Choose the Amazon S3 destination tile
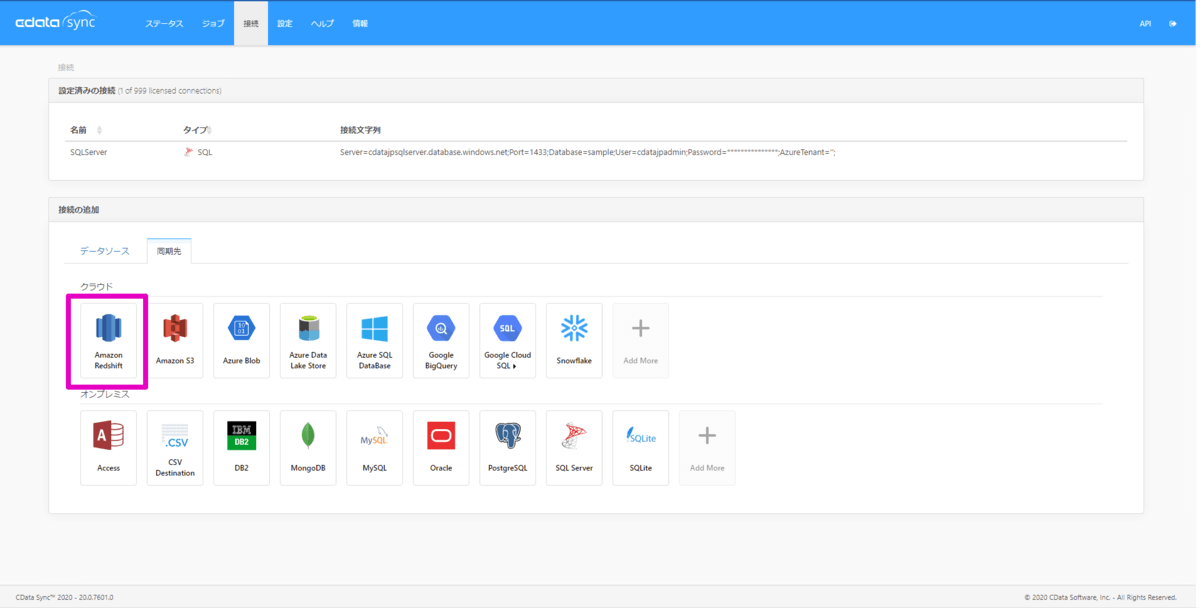The image size is (1200, 608). coord(175,341)
